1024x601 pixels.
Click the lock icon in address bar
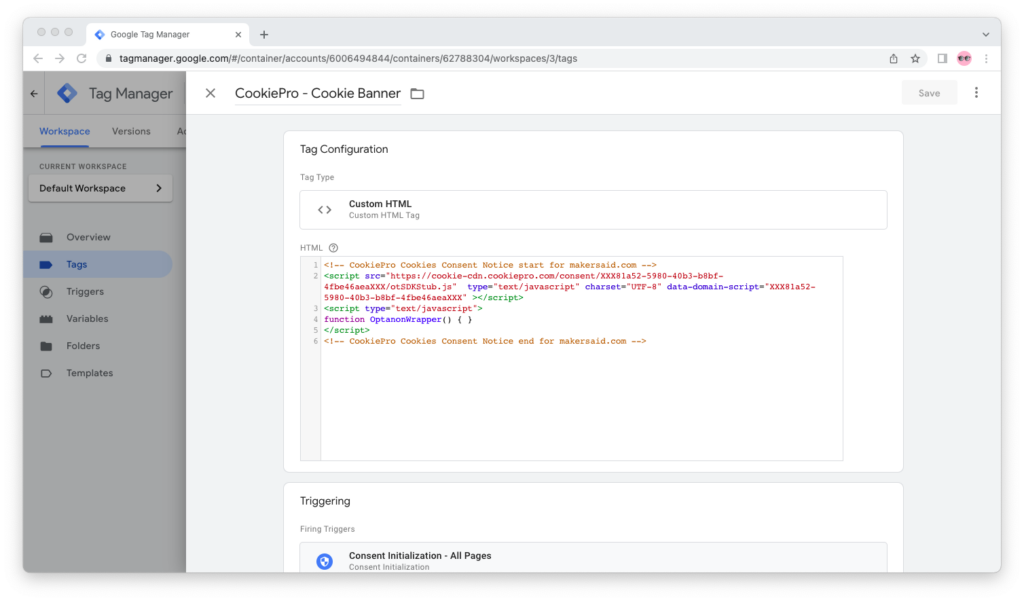[108, 59]
